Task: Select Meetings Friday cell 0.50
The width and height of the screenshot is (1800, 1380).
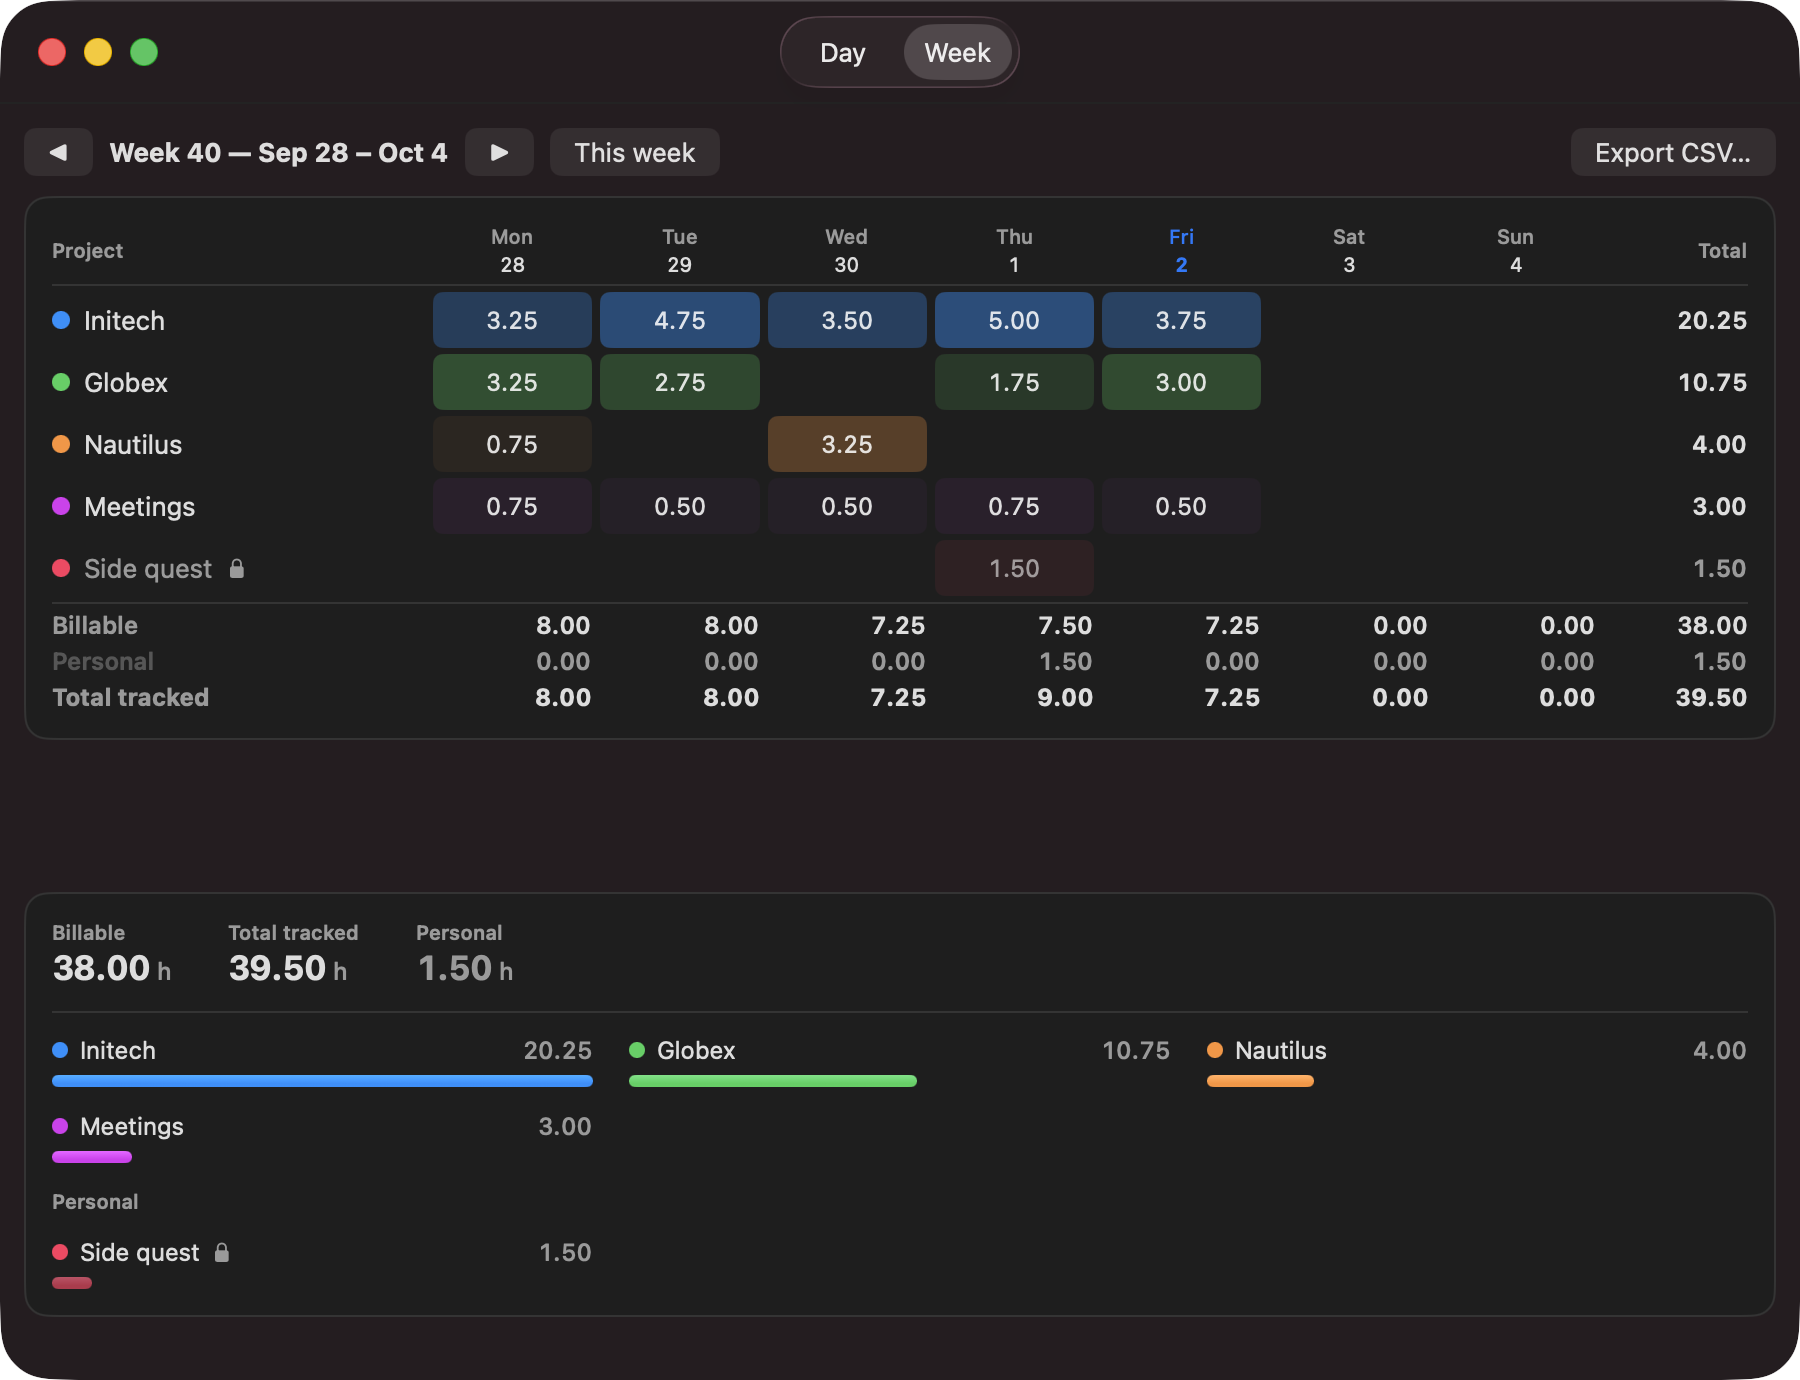Action: pyautogui.click(x=1181, y=506)
